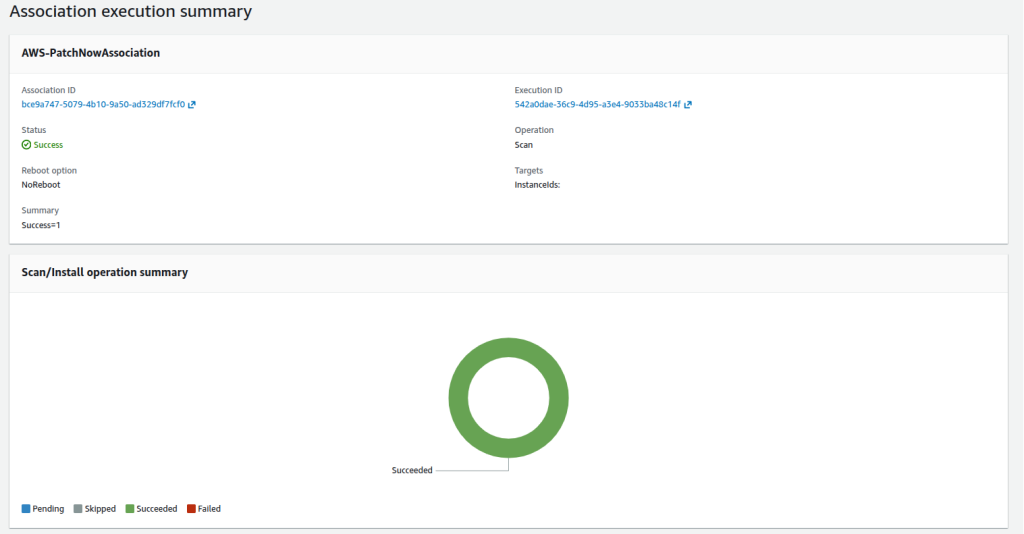The image size is (1024, 534).
Task: Click the NoReboot value
Action: click(40, 185)
